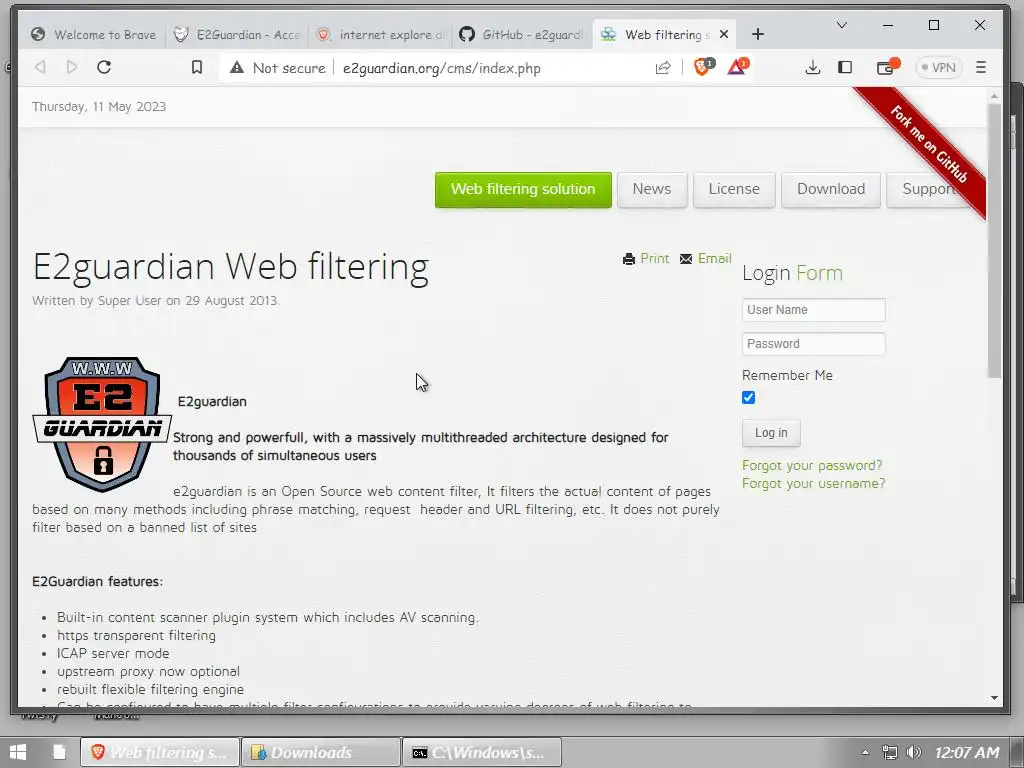Click the scrollbar up arrow
This screenshot has width=1024, height=768.
point(994,96)
